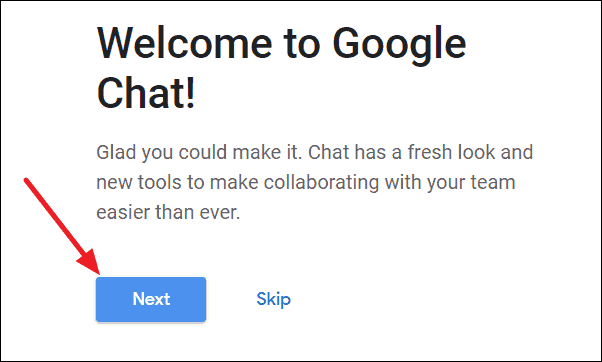Click the text 'easier than ever.'
Image resolution: width=602 pixels, height=362 pixels.
[168, 212]
